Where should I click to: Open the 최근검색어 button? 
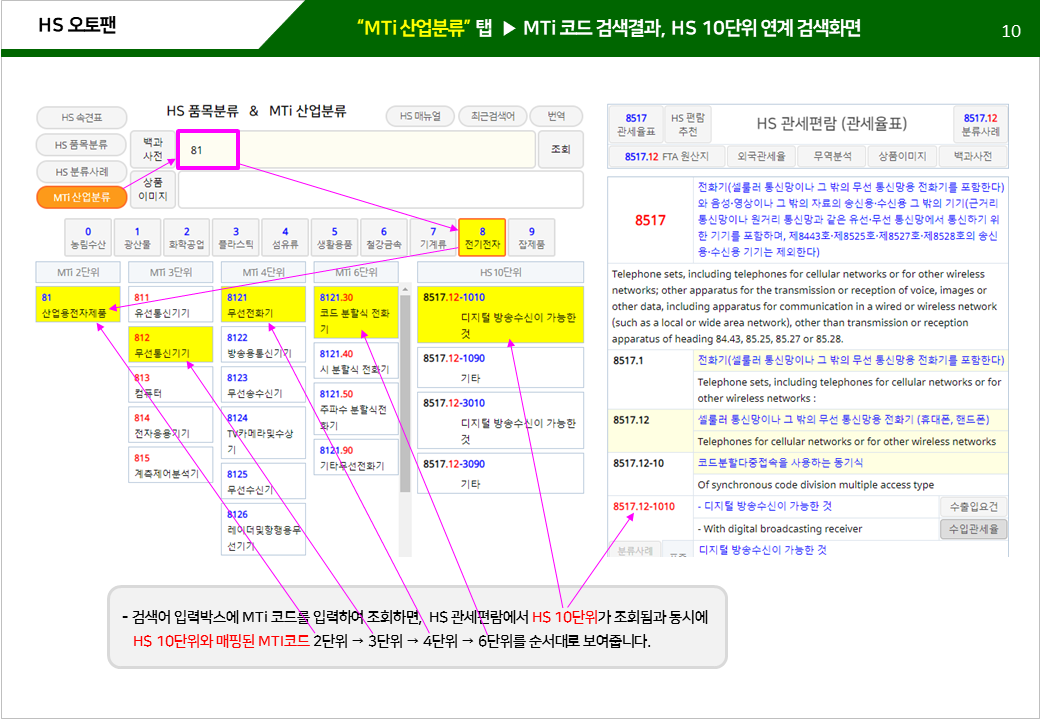point(493,116)
